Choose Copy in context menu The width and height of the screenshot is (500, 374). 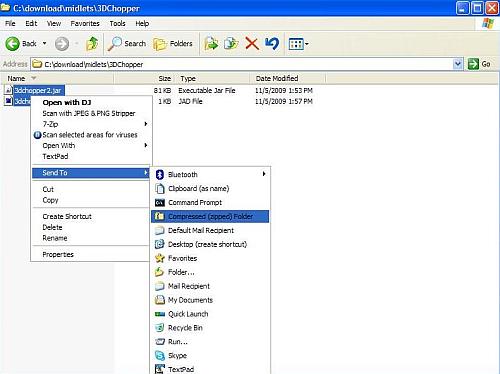[x=91, y=200]
